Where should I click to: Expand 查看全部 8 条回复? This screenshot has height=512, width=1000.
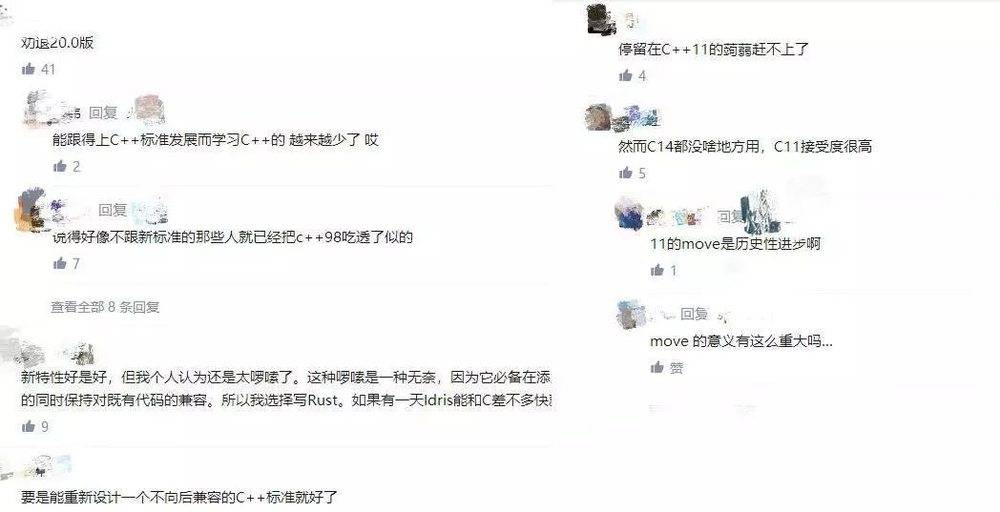(105, 307)
